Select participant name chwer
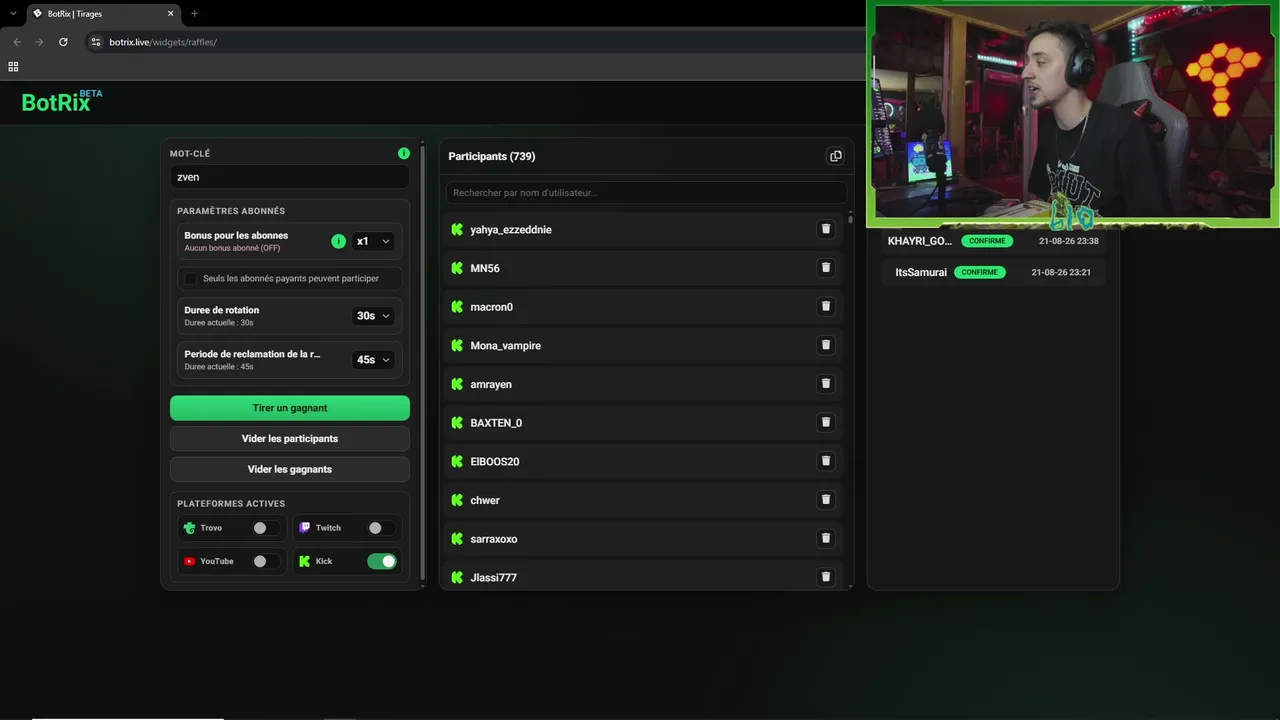Image resolution: width=1280 pixels, height=720 pixels. 485,500
